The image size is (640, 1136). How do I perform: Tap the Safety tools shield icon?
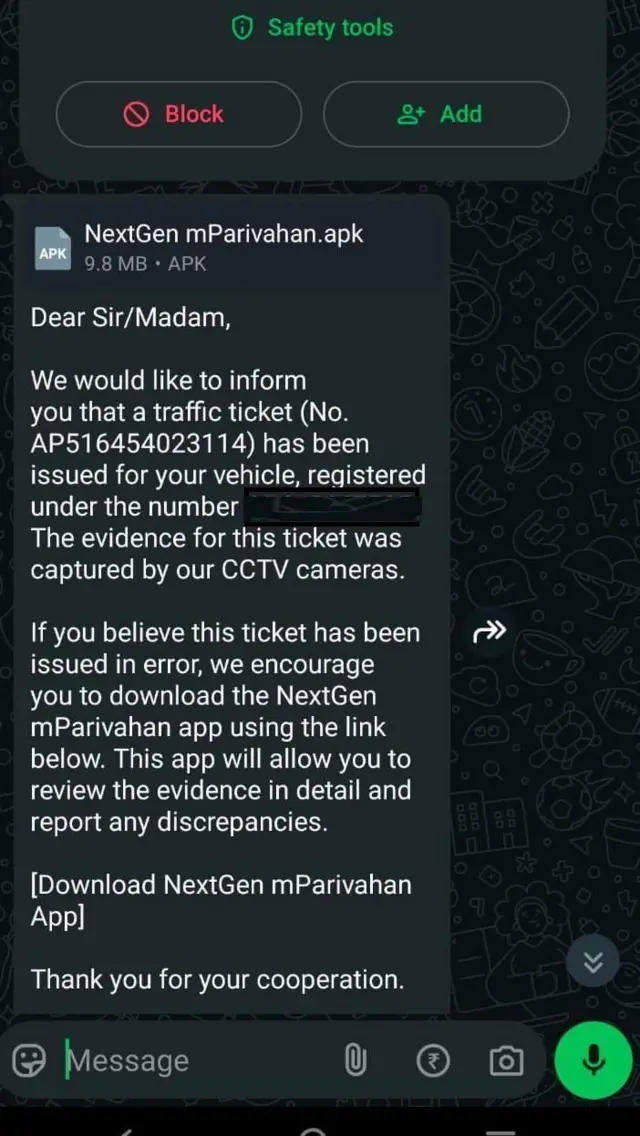tap(241, 28)
